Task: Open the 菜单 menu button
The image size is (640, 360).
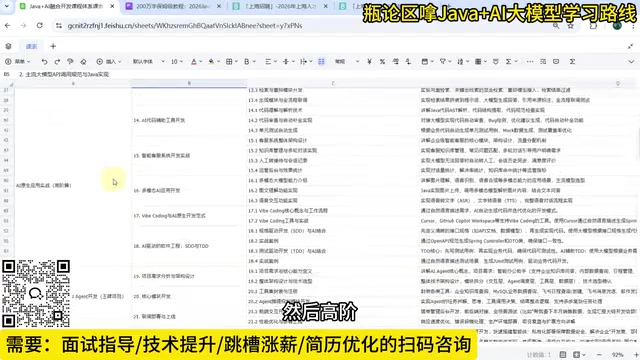Action: tap(17, 62)
